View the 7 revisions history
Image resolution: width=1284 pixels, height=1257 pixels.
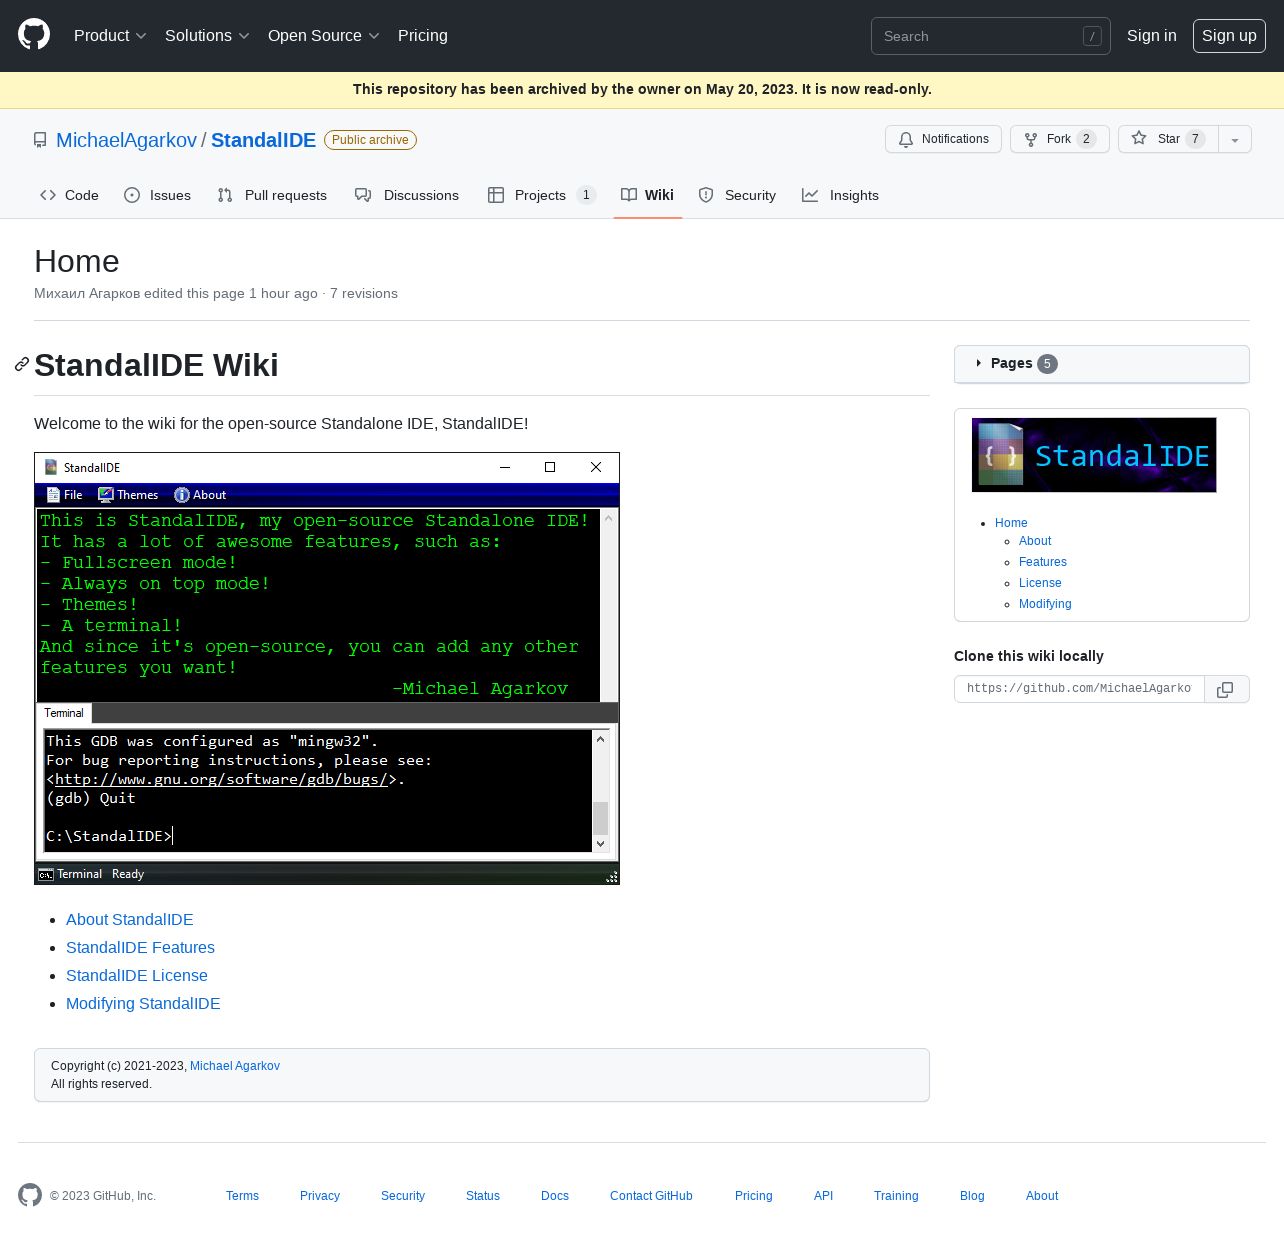(364, 293)
